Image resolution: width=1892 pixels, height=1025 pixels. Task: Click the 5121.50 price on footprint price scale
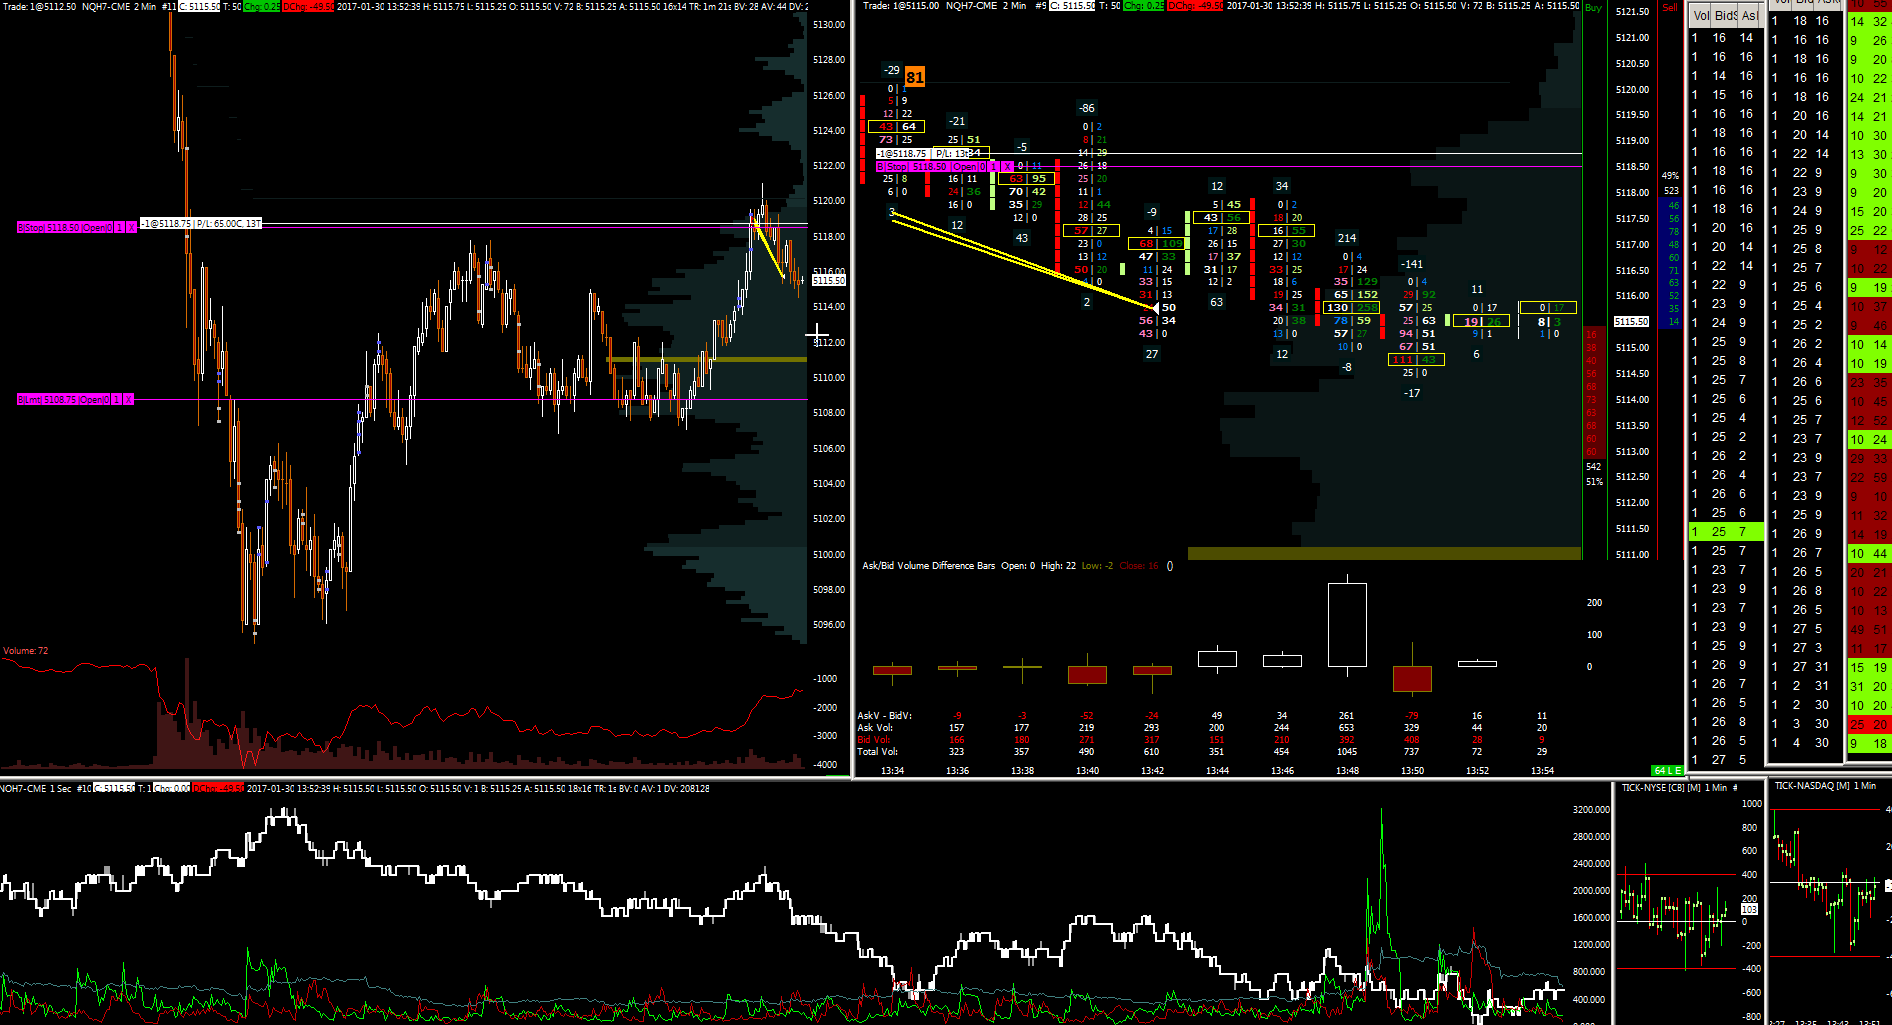[1632, 12]
